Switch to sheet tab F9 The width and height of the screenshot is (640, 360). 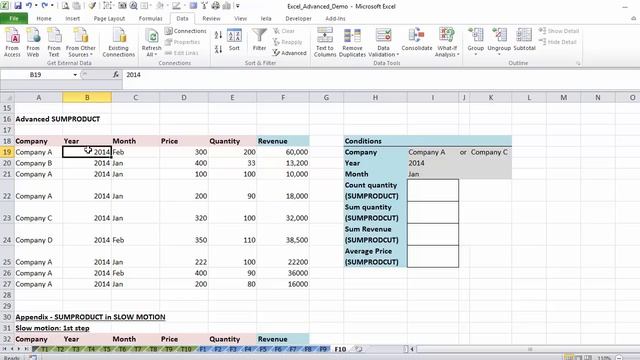(323, 349)
